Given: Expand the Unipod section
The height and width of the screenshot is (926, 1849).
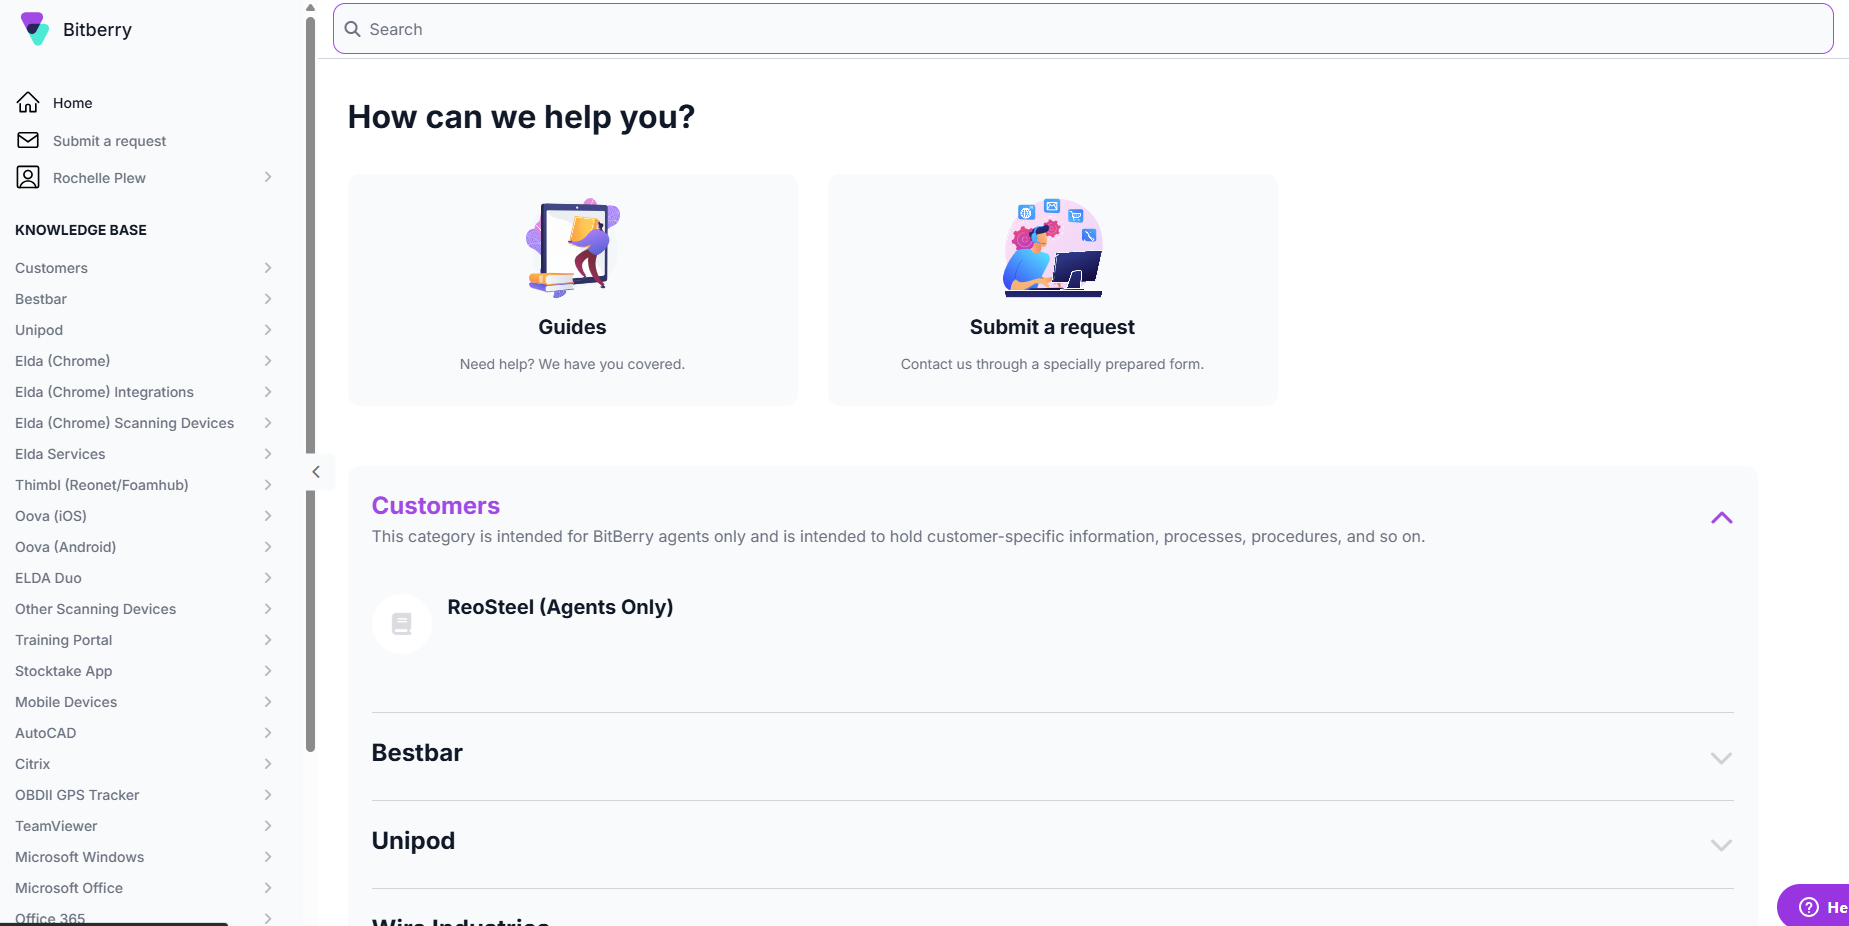Looking at the screenshot, I should tap(1721, 845).
